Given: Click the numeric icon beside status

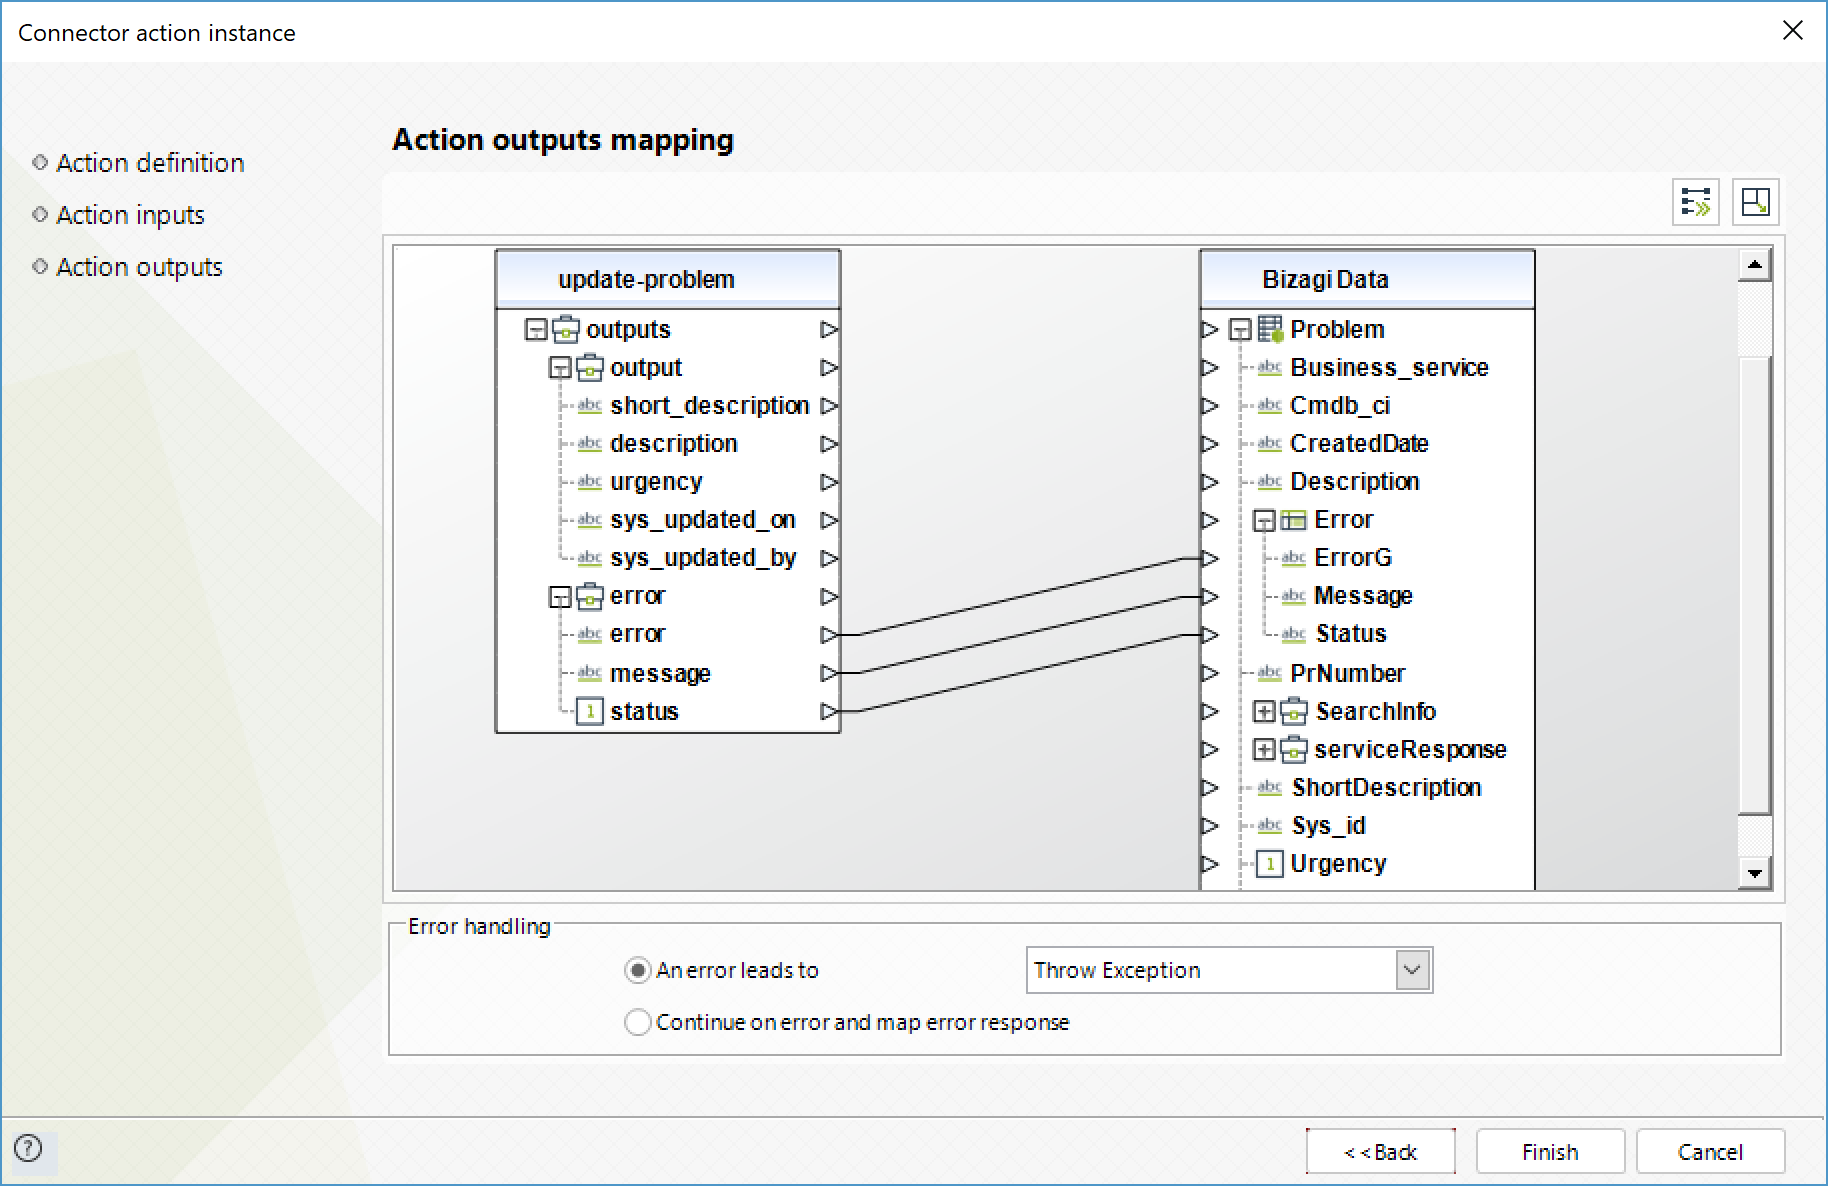Looking at the screenshot, I should (590, 711).
